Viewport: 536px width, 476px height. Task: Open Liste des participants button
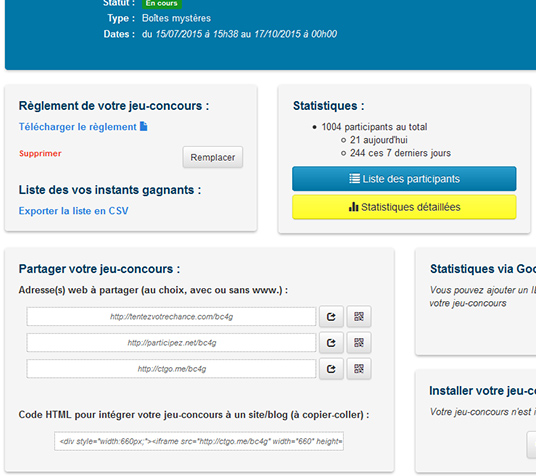[404, 179]
